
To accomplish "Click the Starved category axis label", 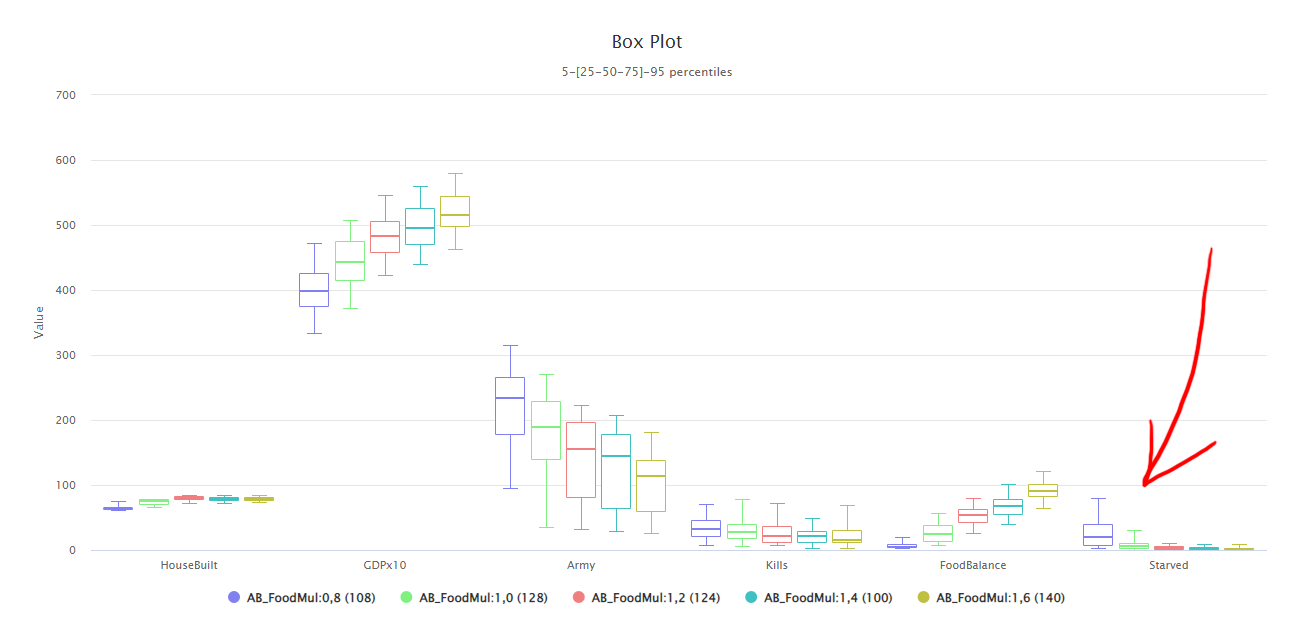I will (x=1168, y=565).
